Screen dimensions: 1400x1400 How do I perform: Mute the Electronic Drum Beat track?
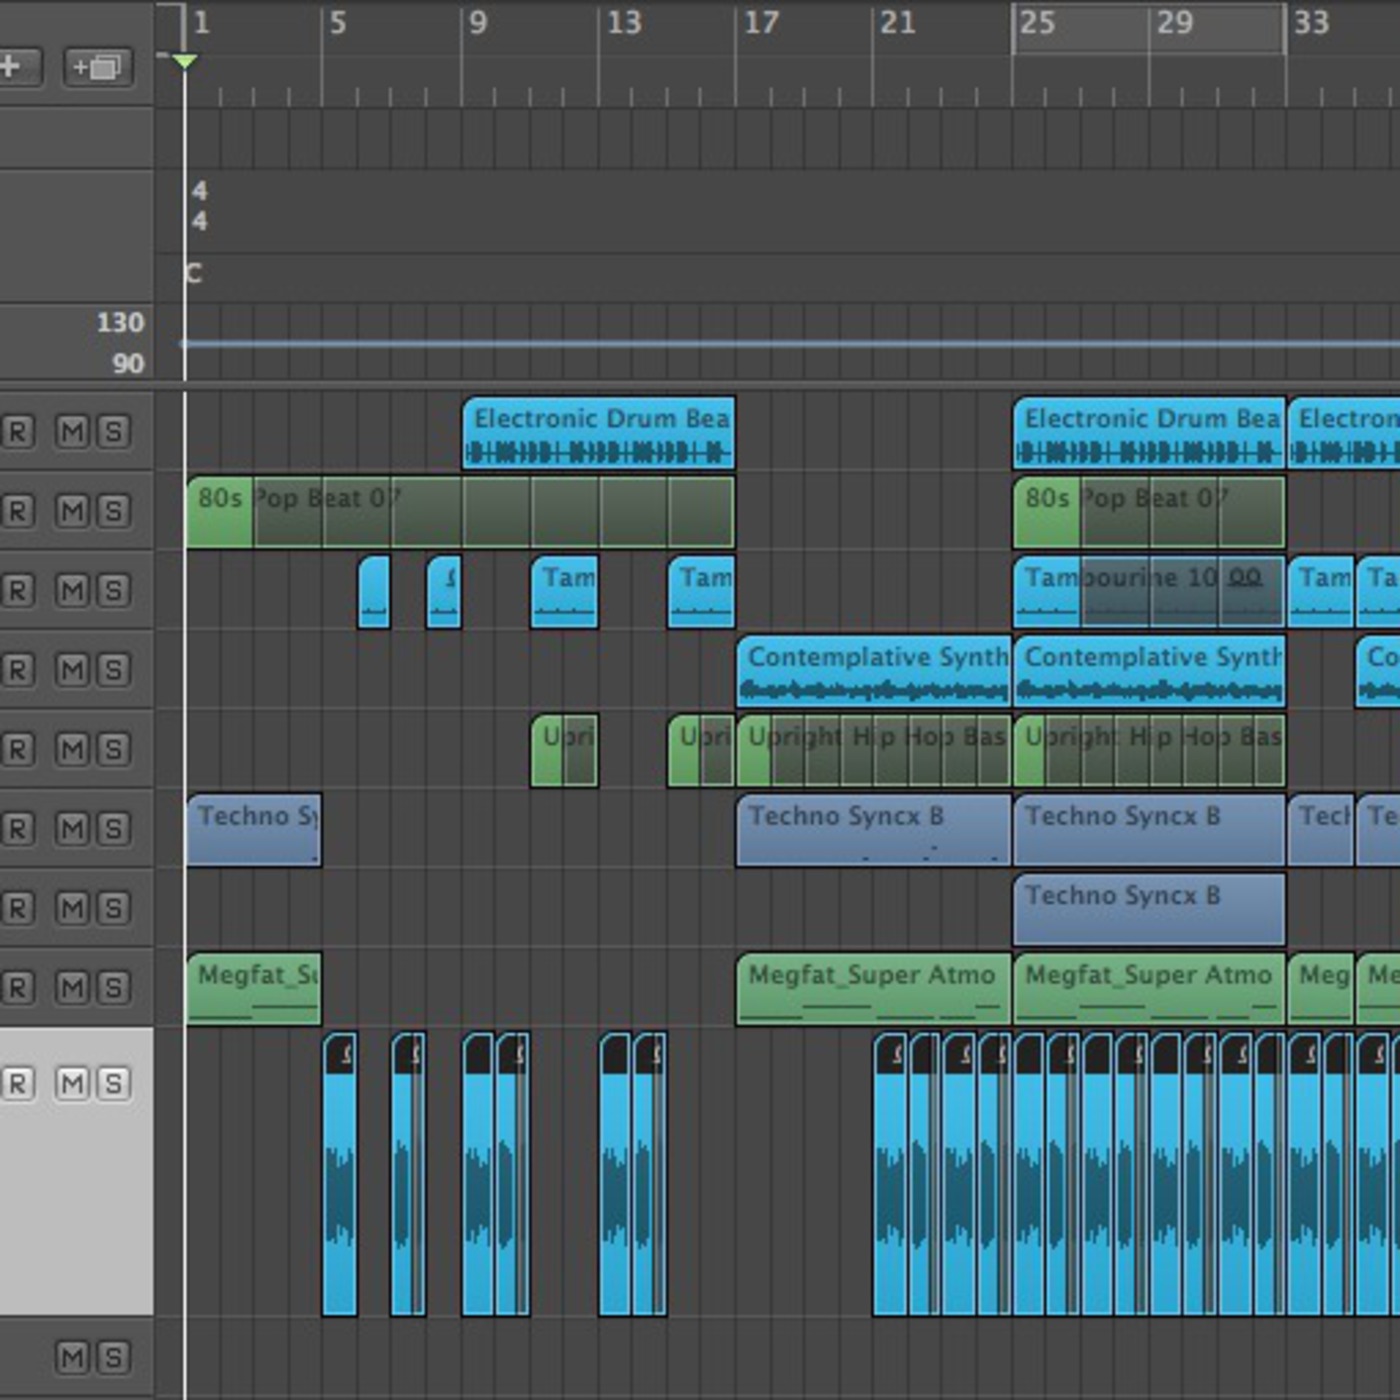point(72,432)
